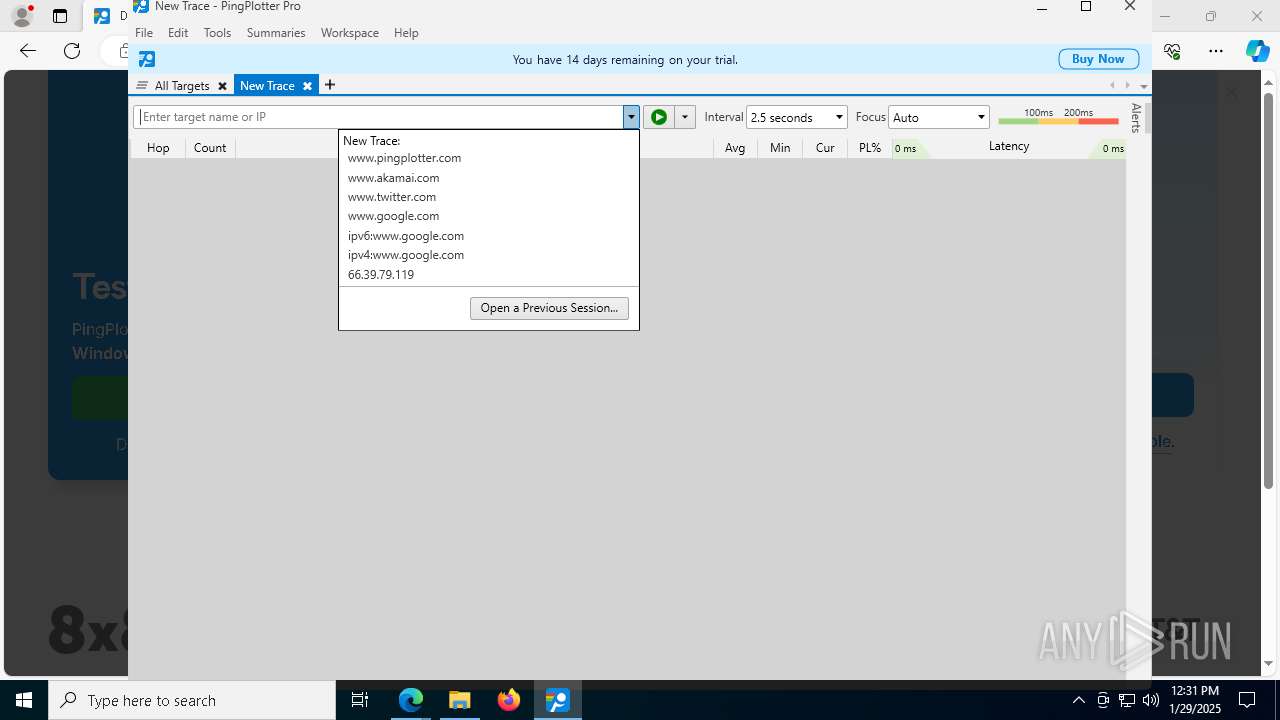This screenshot has width=1280, height=720.
Task: Select www.akamai.com from the list
Action: click(393, 178)
